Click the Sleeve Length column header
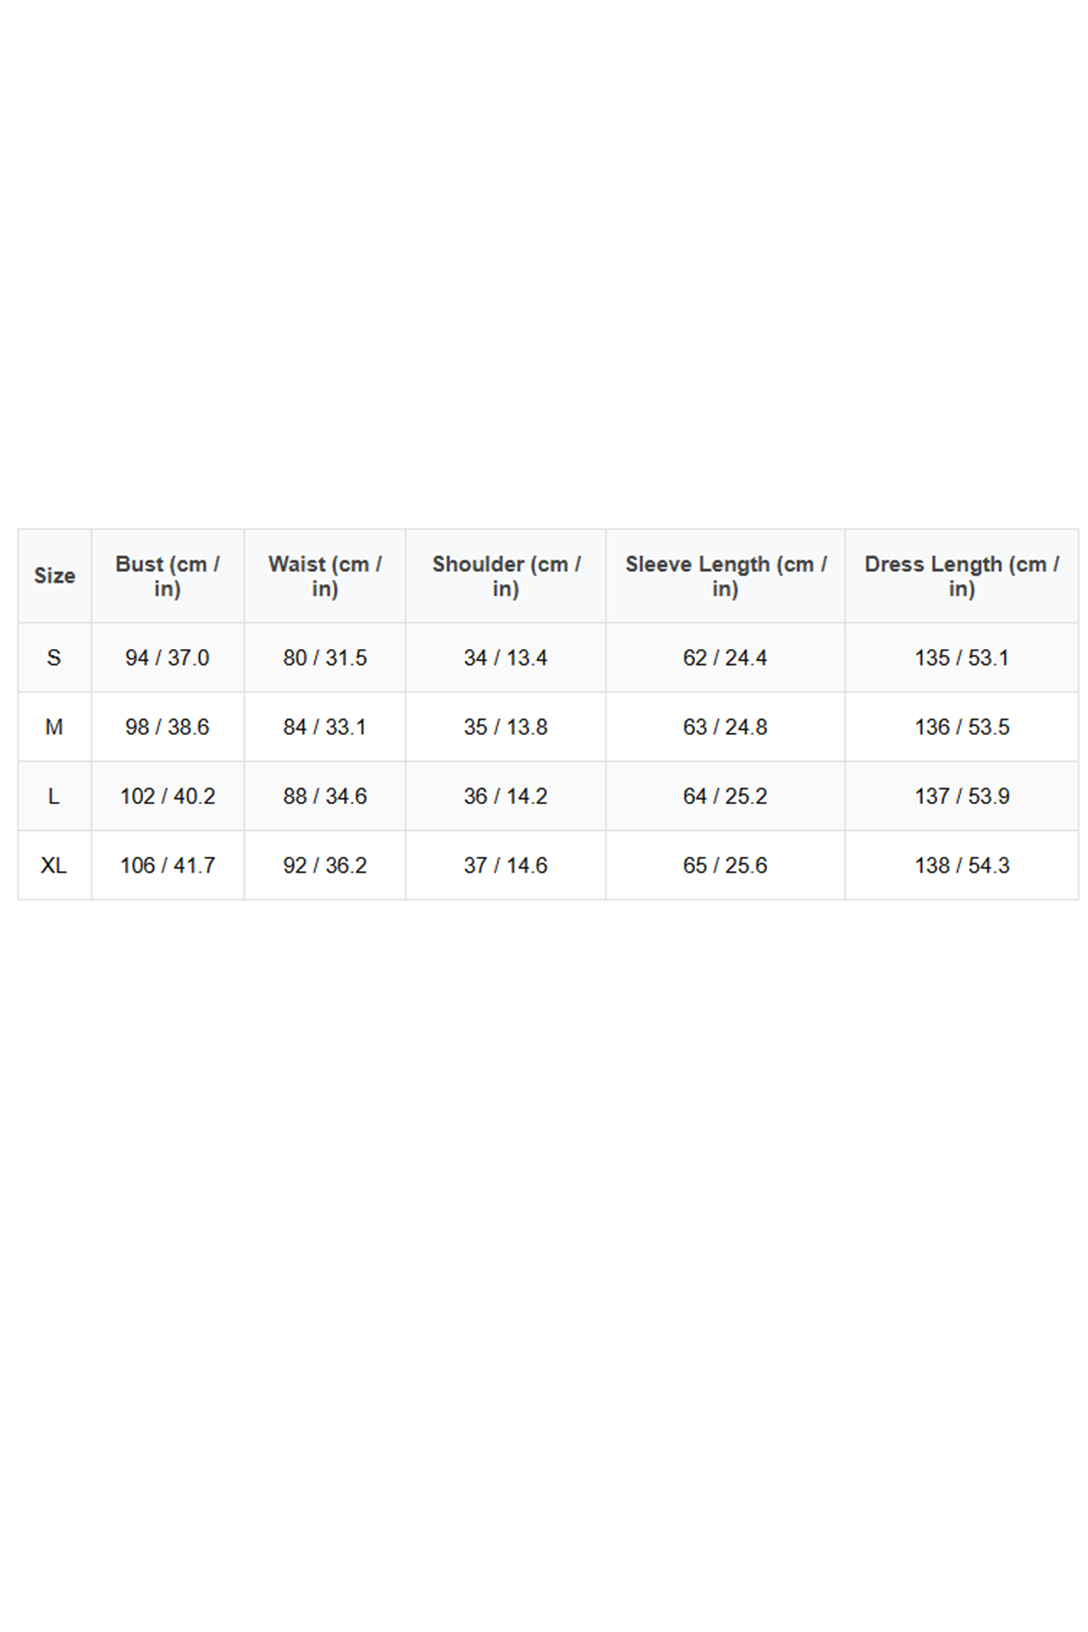Viewport: 1088px width, 1632px height. (725, 576)
